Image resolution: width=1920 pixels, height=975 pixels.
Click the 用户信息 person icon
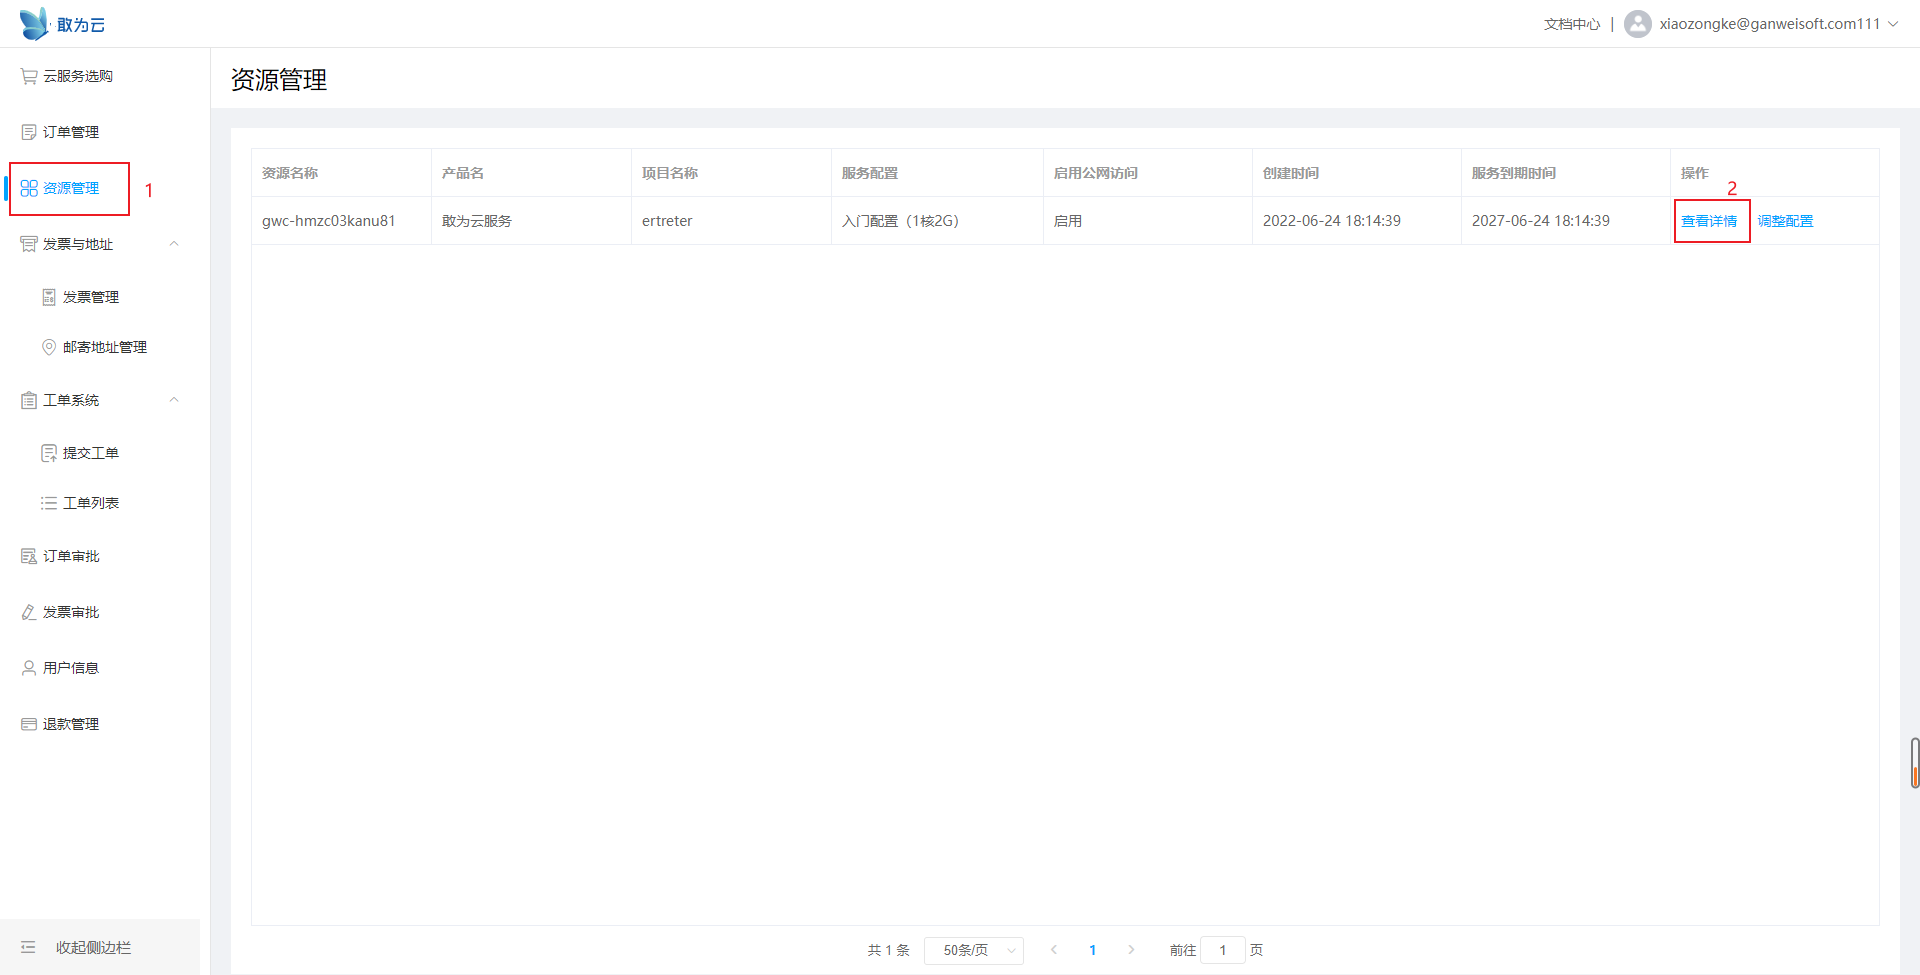point(29,668)
